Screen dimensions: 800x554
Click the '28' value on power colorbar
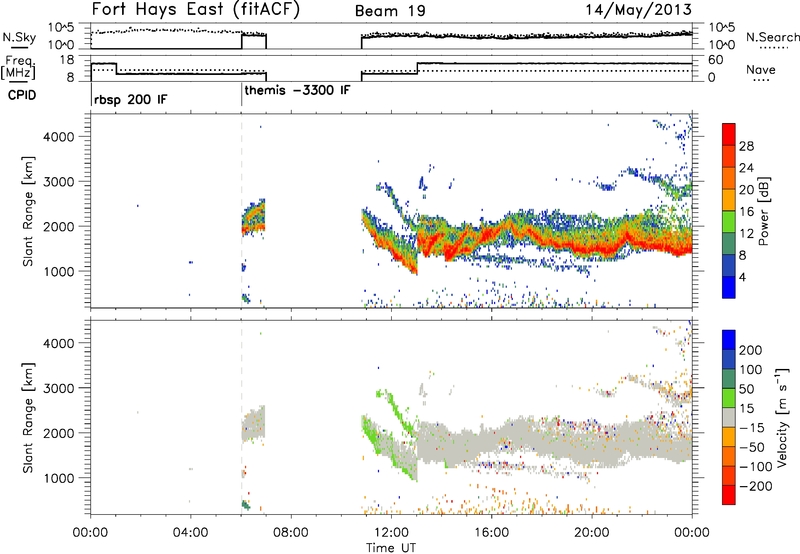pyautogui.click(x=746, y=146)
